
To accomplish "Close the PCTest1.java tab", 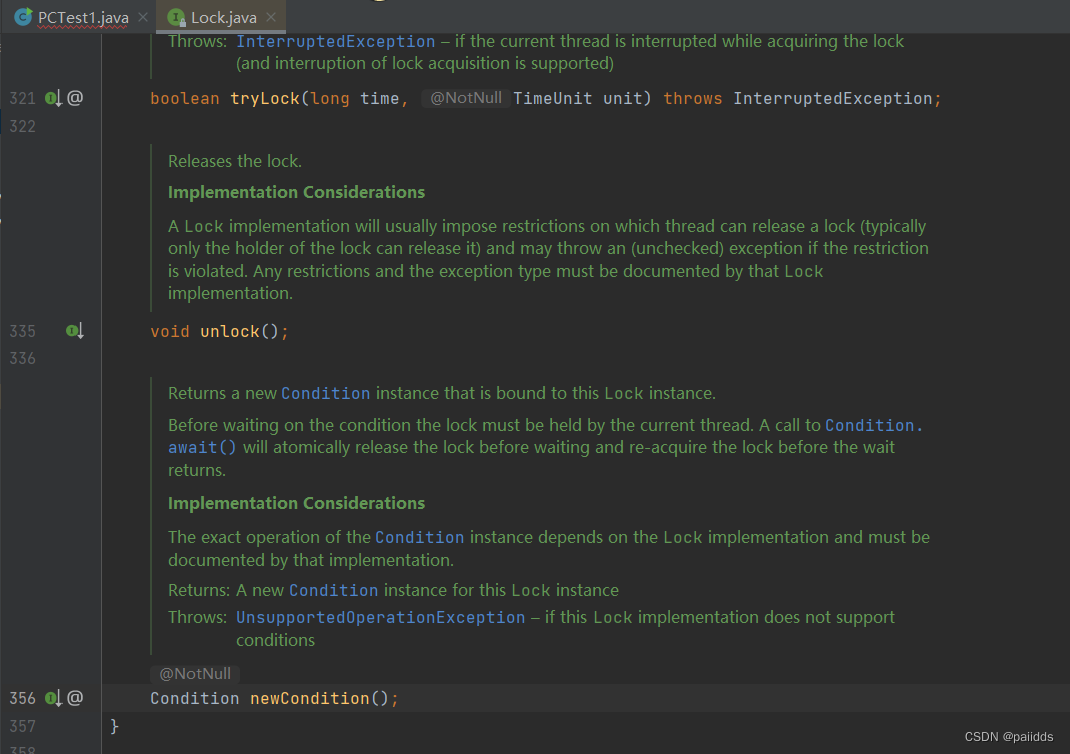I will (142, 17).
